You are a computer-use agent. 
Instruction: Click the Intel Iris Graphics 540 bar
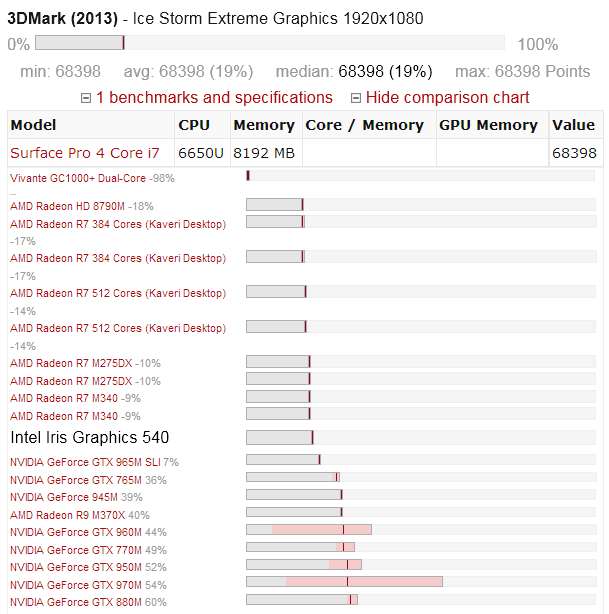[x=421, y=437]
